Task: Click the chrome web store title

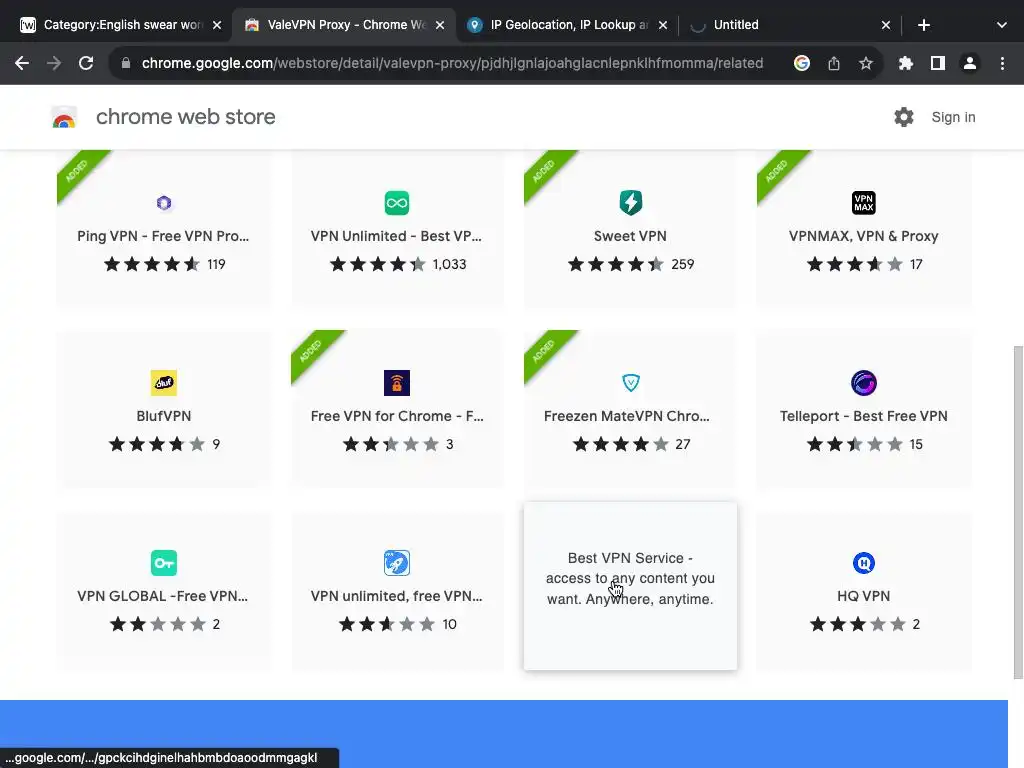Action: [185, 117]
